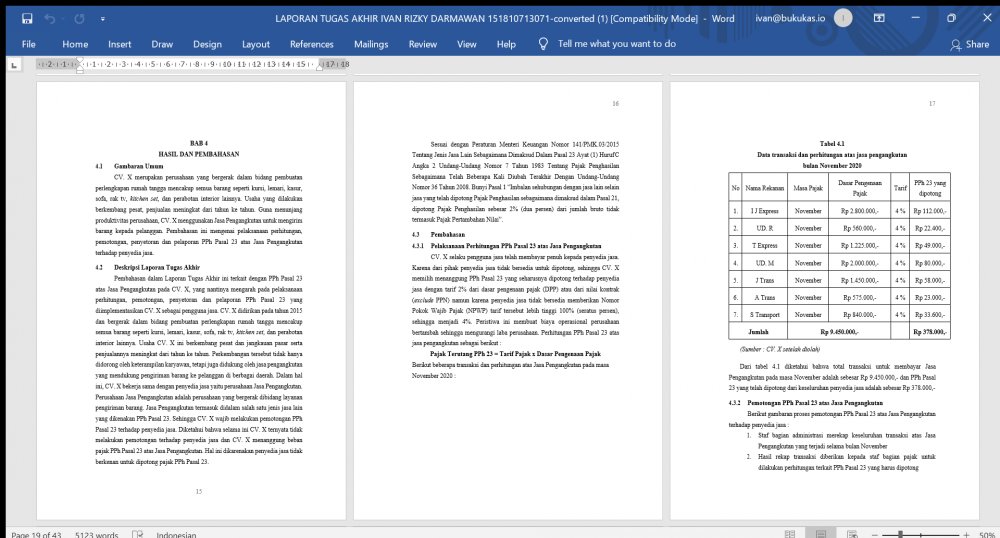The image size is (1000, 538).
Task: Click the BAB 4 heading on first page
Action: pyautogui.click(x=198, y=143)
